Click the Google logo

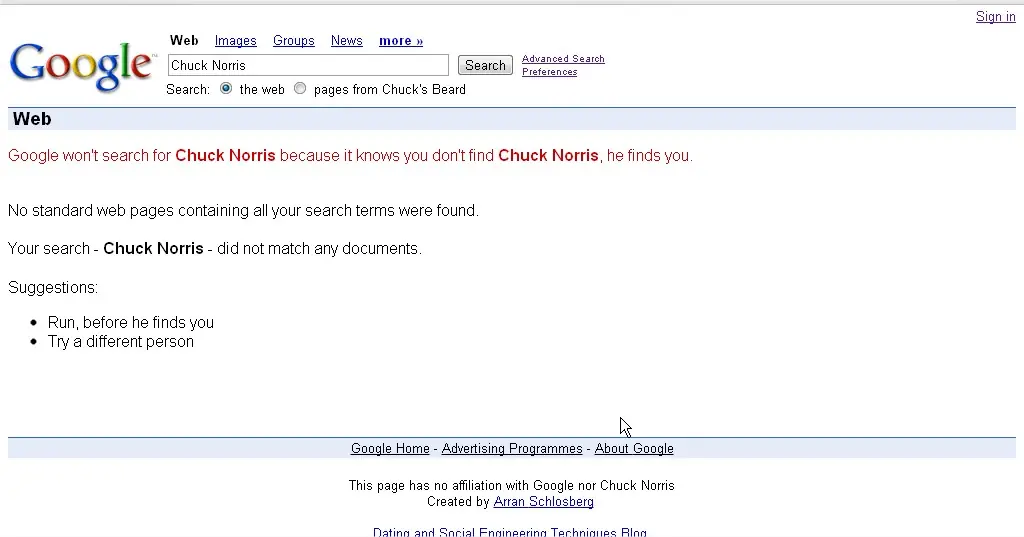click(82, 66)
